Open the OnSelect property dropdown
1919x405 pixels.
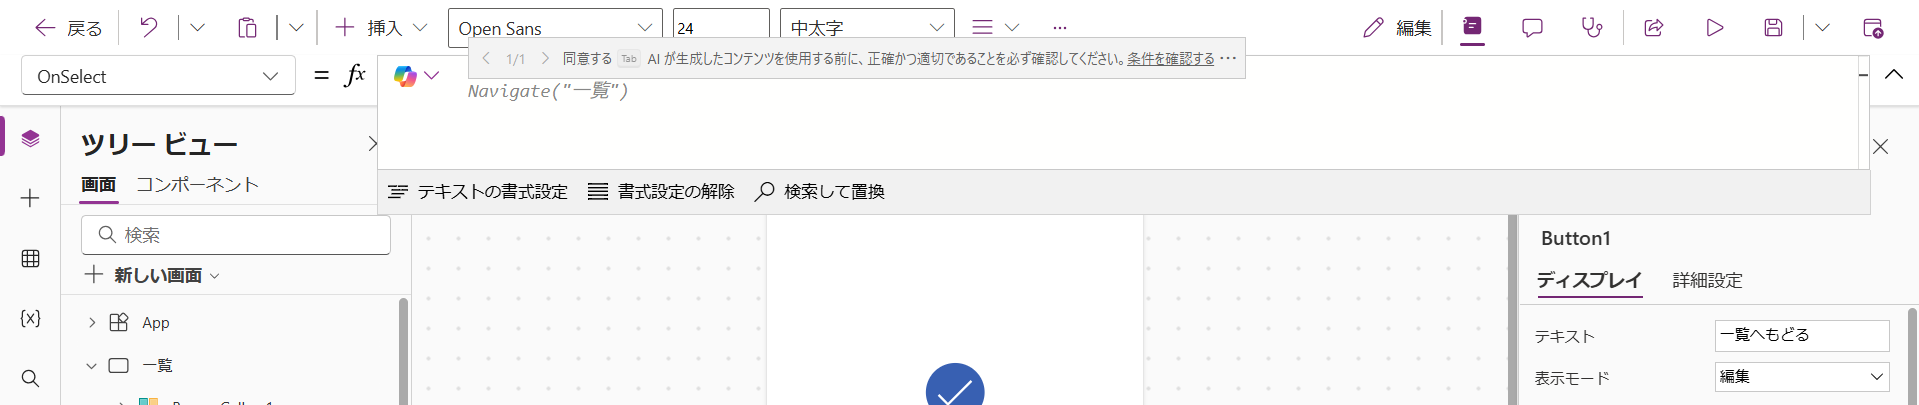[158, 76]
